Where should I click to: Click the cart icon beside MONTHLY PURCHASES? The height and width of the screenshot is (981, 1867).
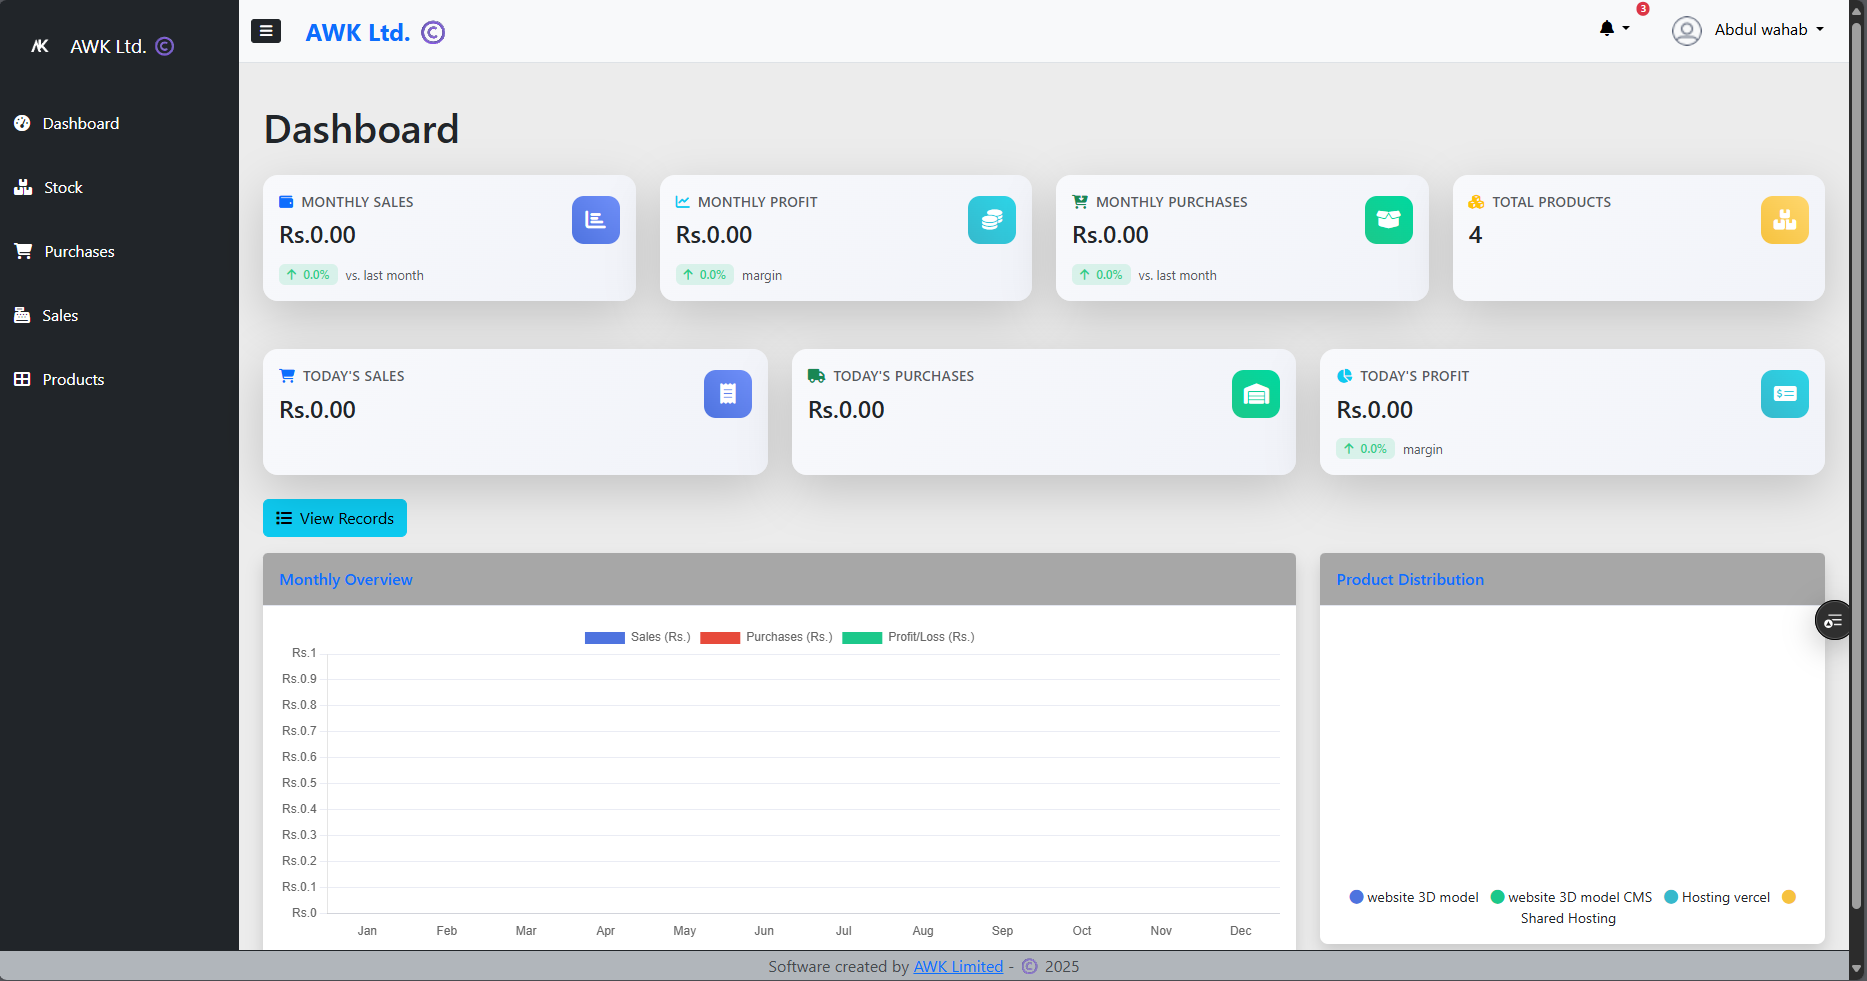(1080, 202)
